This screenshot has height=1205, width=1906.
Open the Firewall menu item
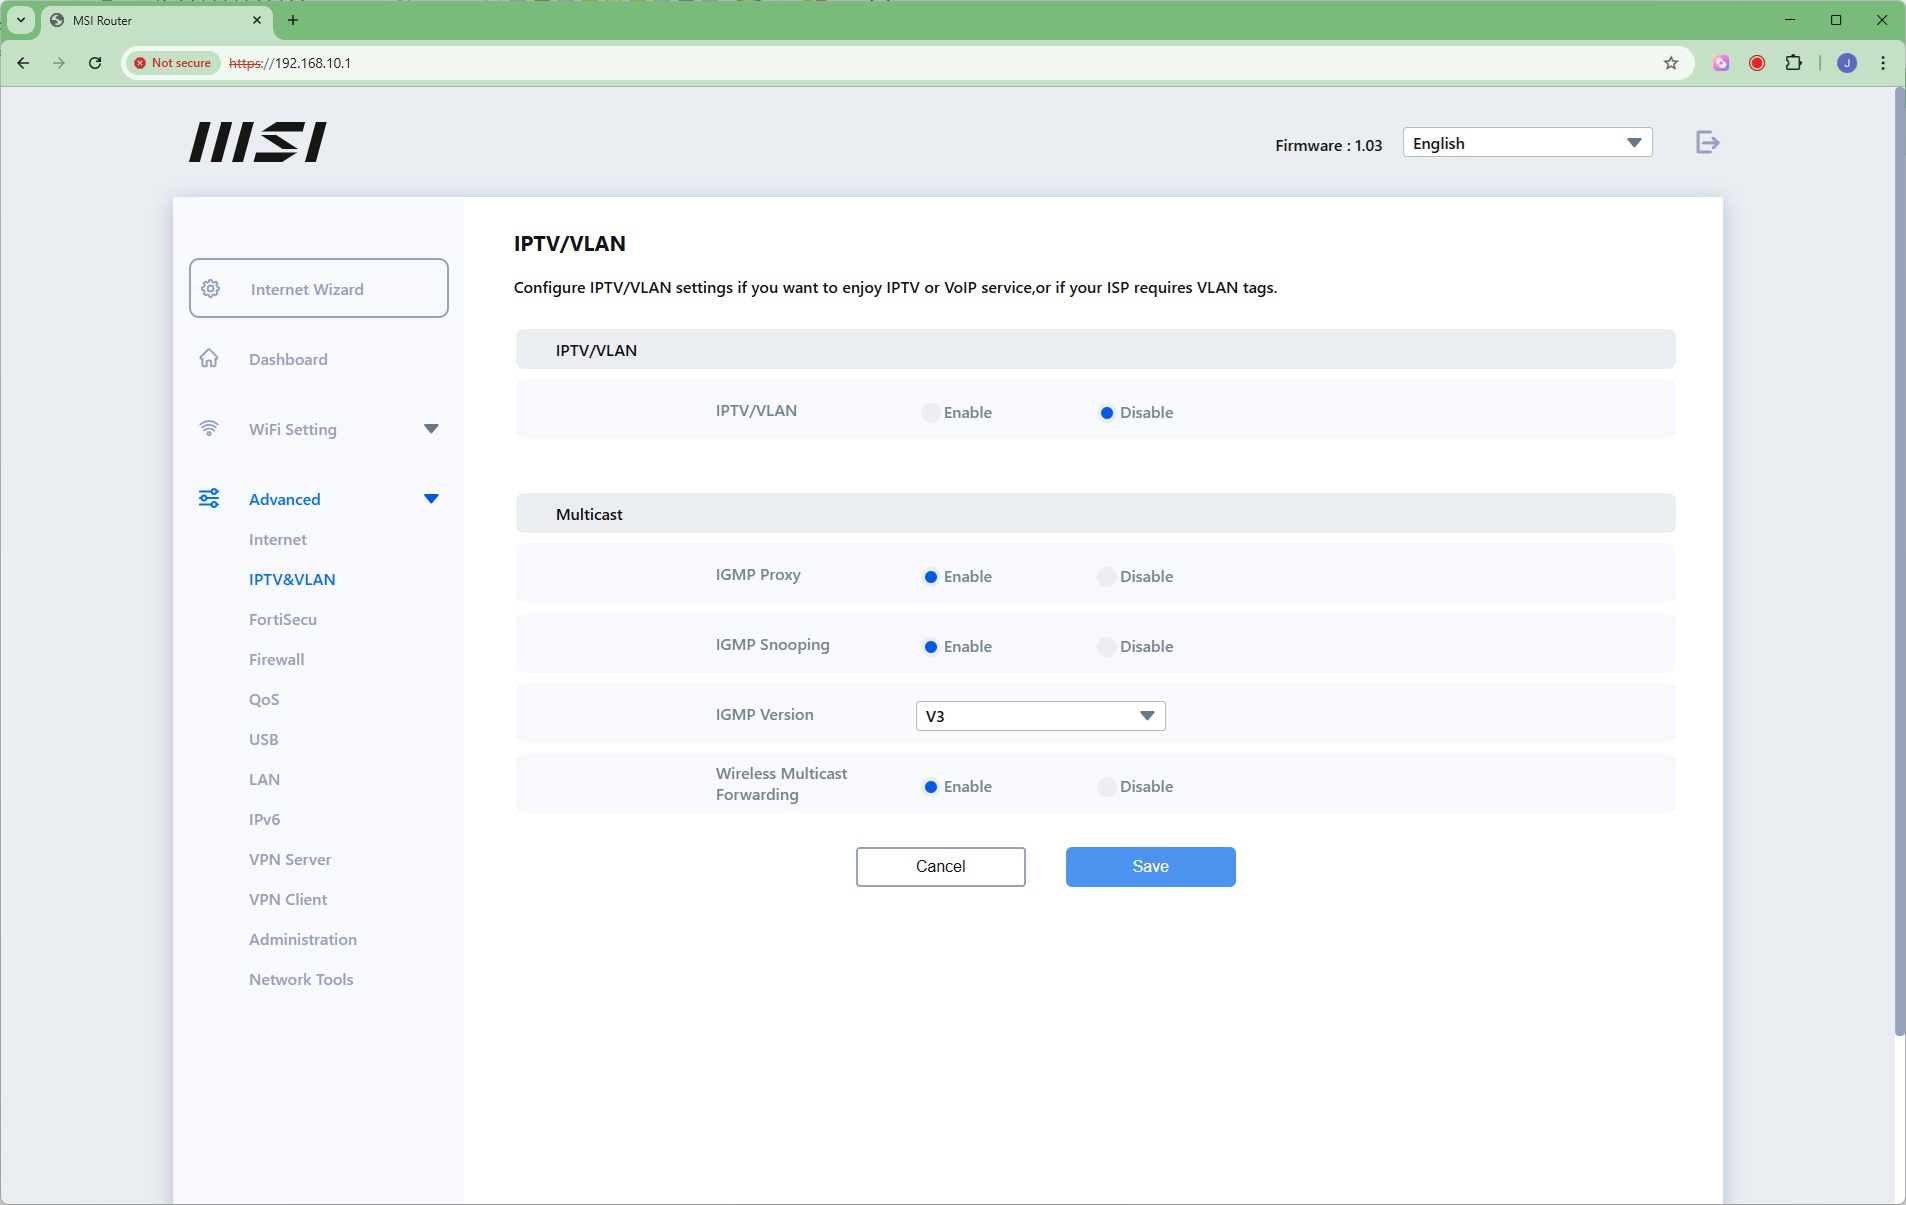(276, 659)
